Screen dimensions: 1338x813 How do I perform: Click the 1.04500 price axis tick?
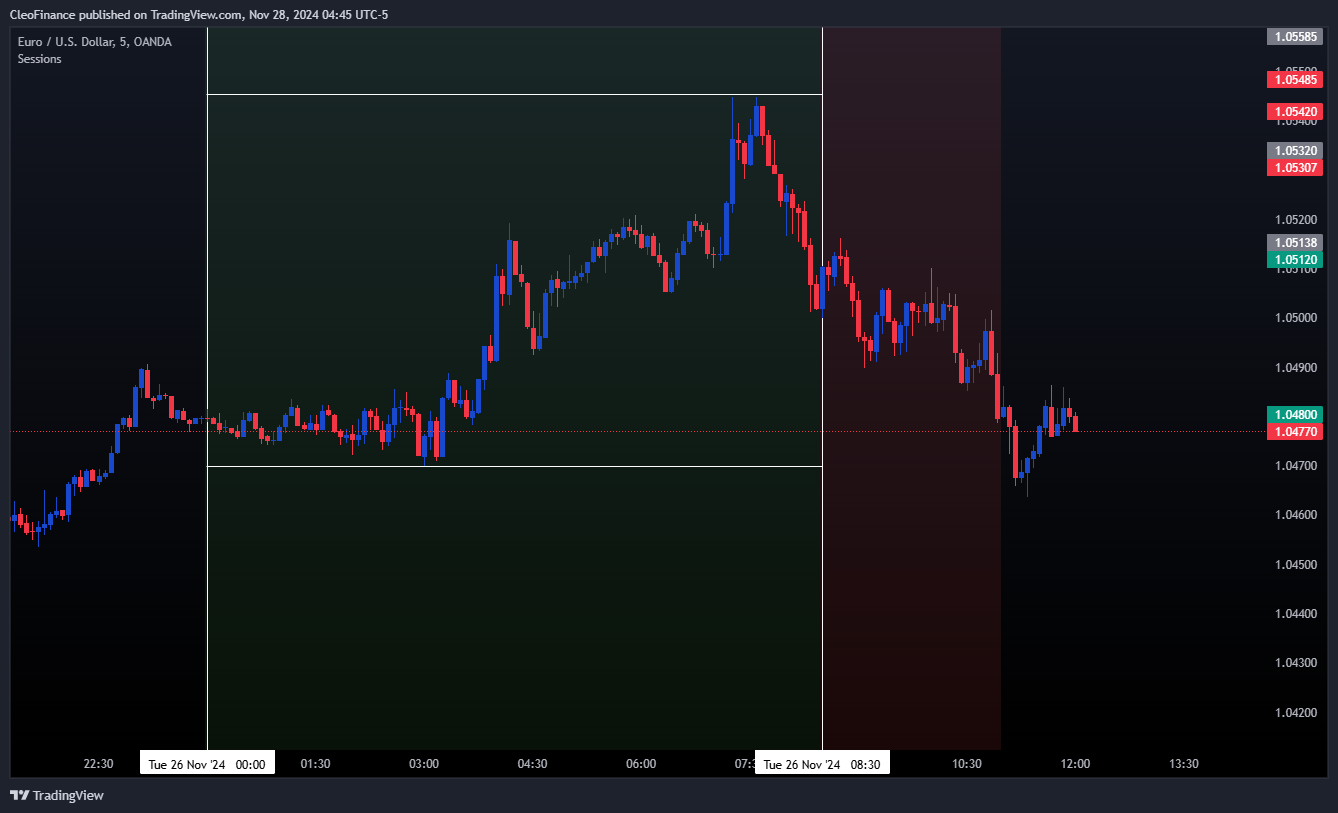tap(1295, 564)
